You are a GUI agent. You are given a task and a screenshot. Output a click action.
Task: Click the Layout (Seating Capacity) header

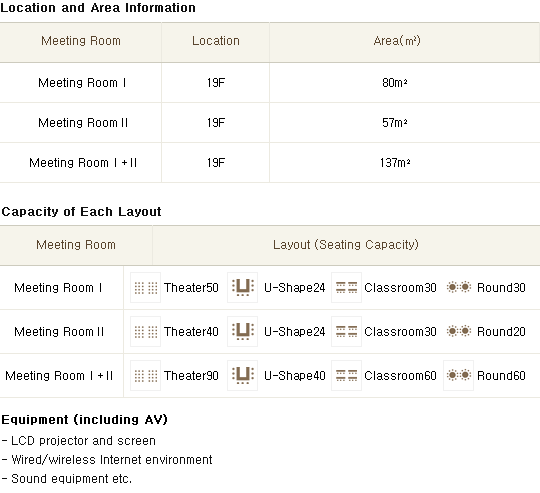coord(346,245)
